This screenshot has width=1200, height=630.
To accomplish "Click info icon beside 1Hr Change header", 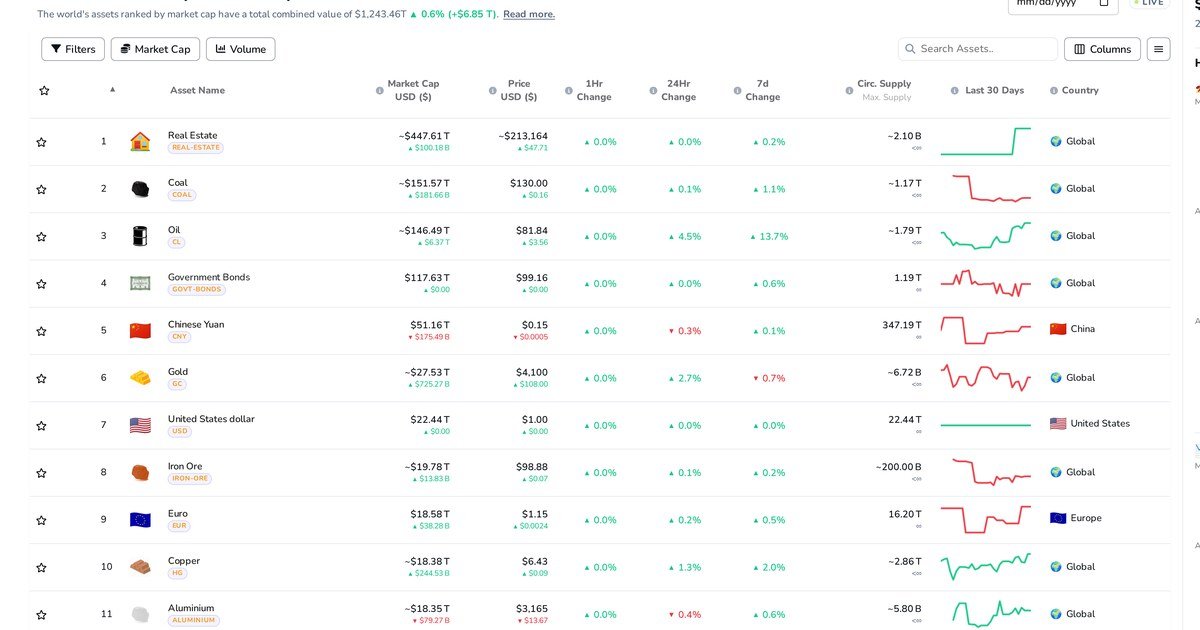I will click(x=568, y=91).
